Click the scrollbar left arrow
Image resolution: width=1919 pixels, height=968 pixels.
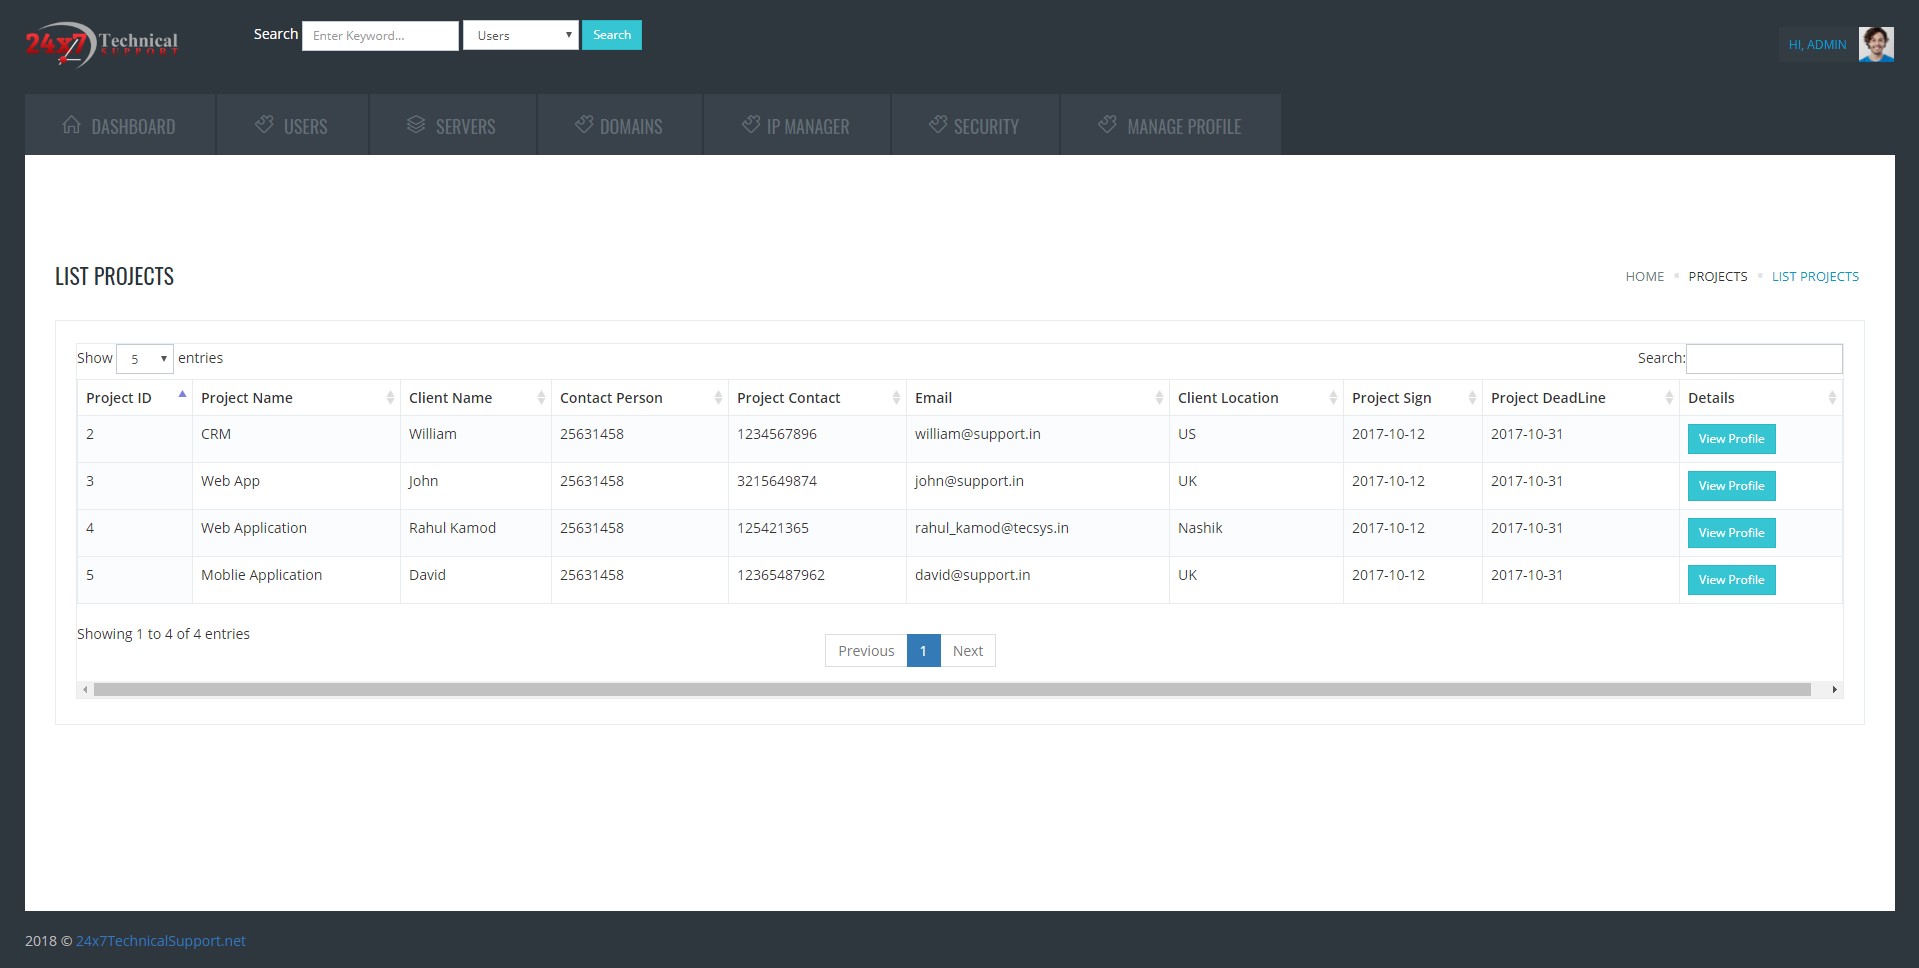click(85, 690)
